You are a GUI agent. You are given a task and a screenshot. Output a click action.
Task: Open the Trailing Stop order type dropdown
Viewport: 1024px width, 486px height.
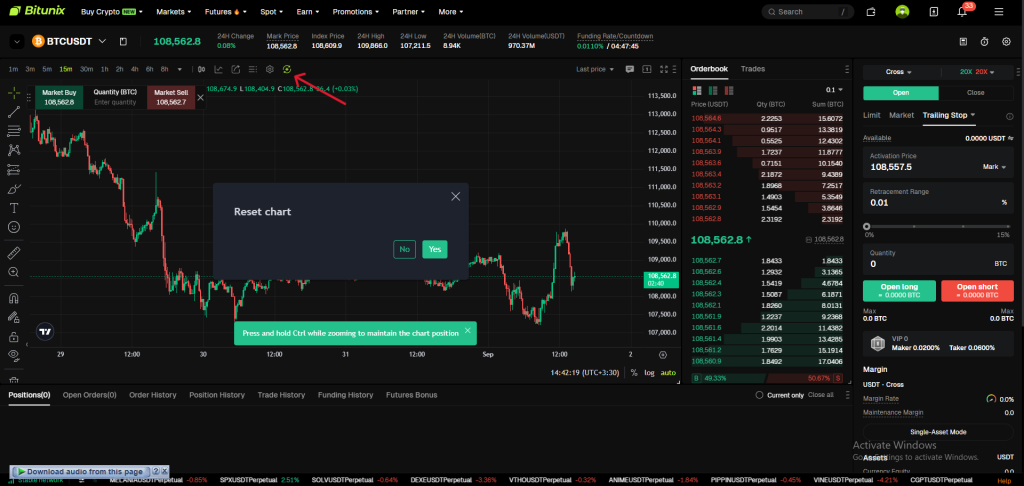click(x=949, y=115)
